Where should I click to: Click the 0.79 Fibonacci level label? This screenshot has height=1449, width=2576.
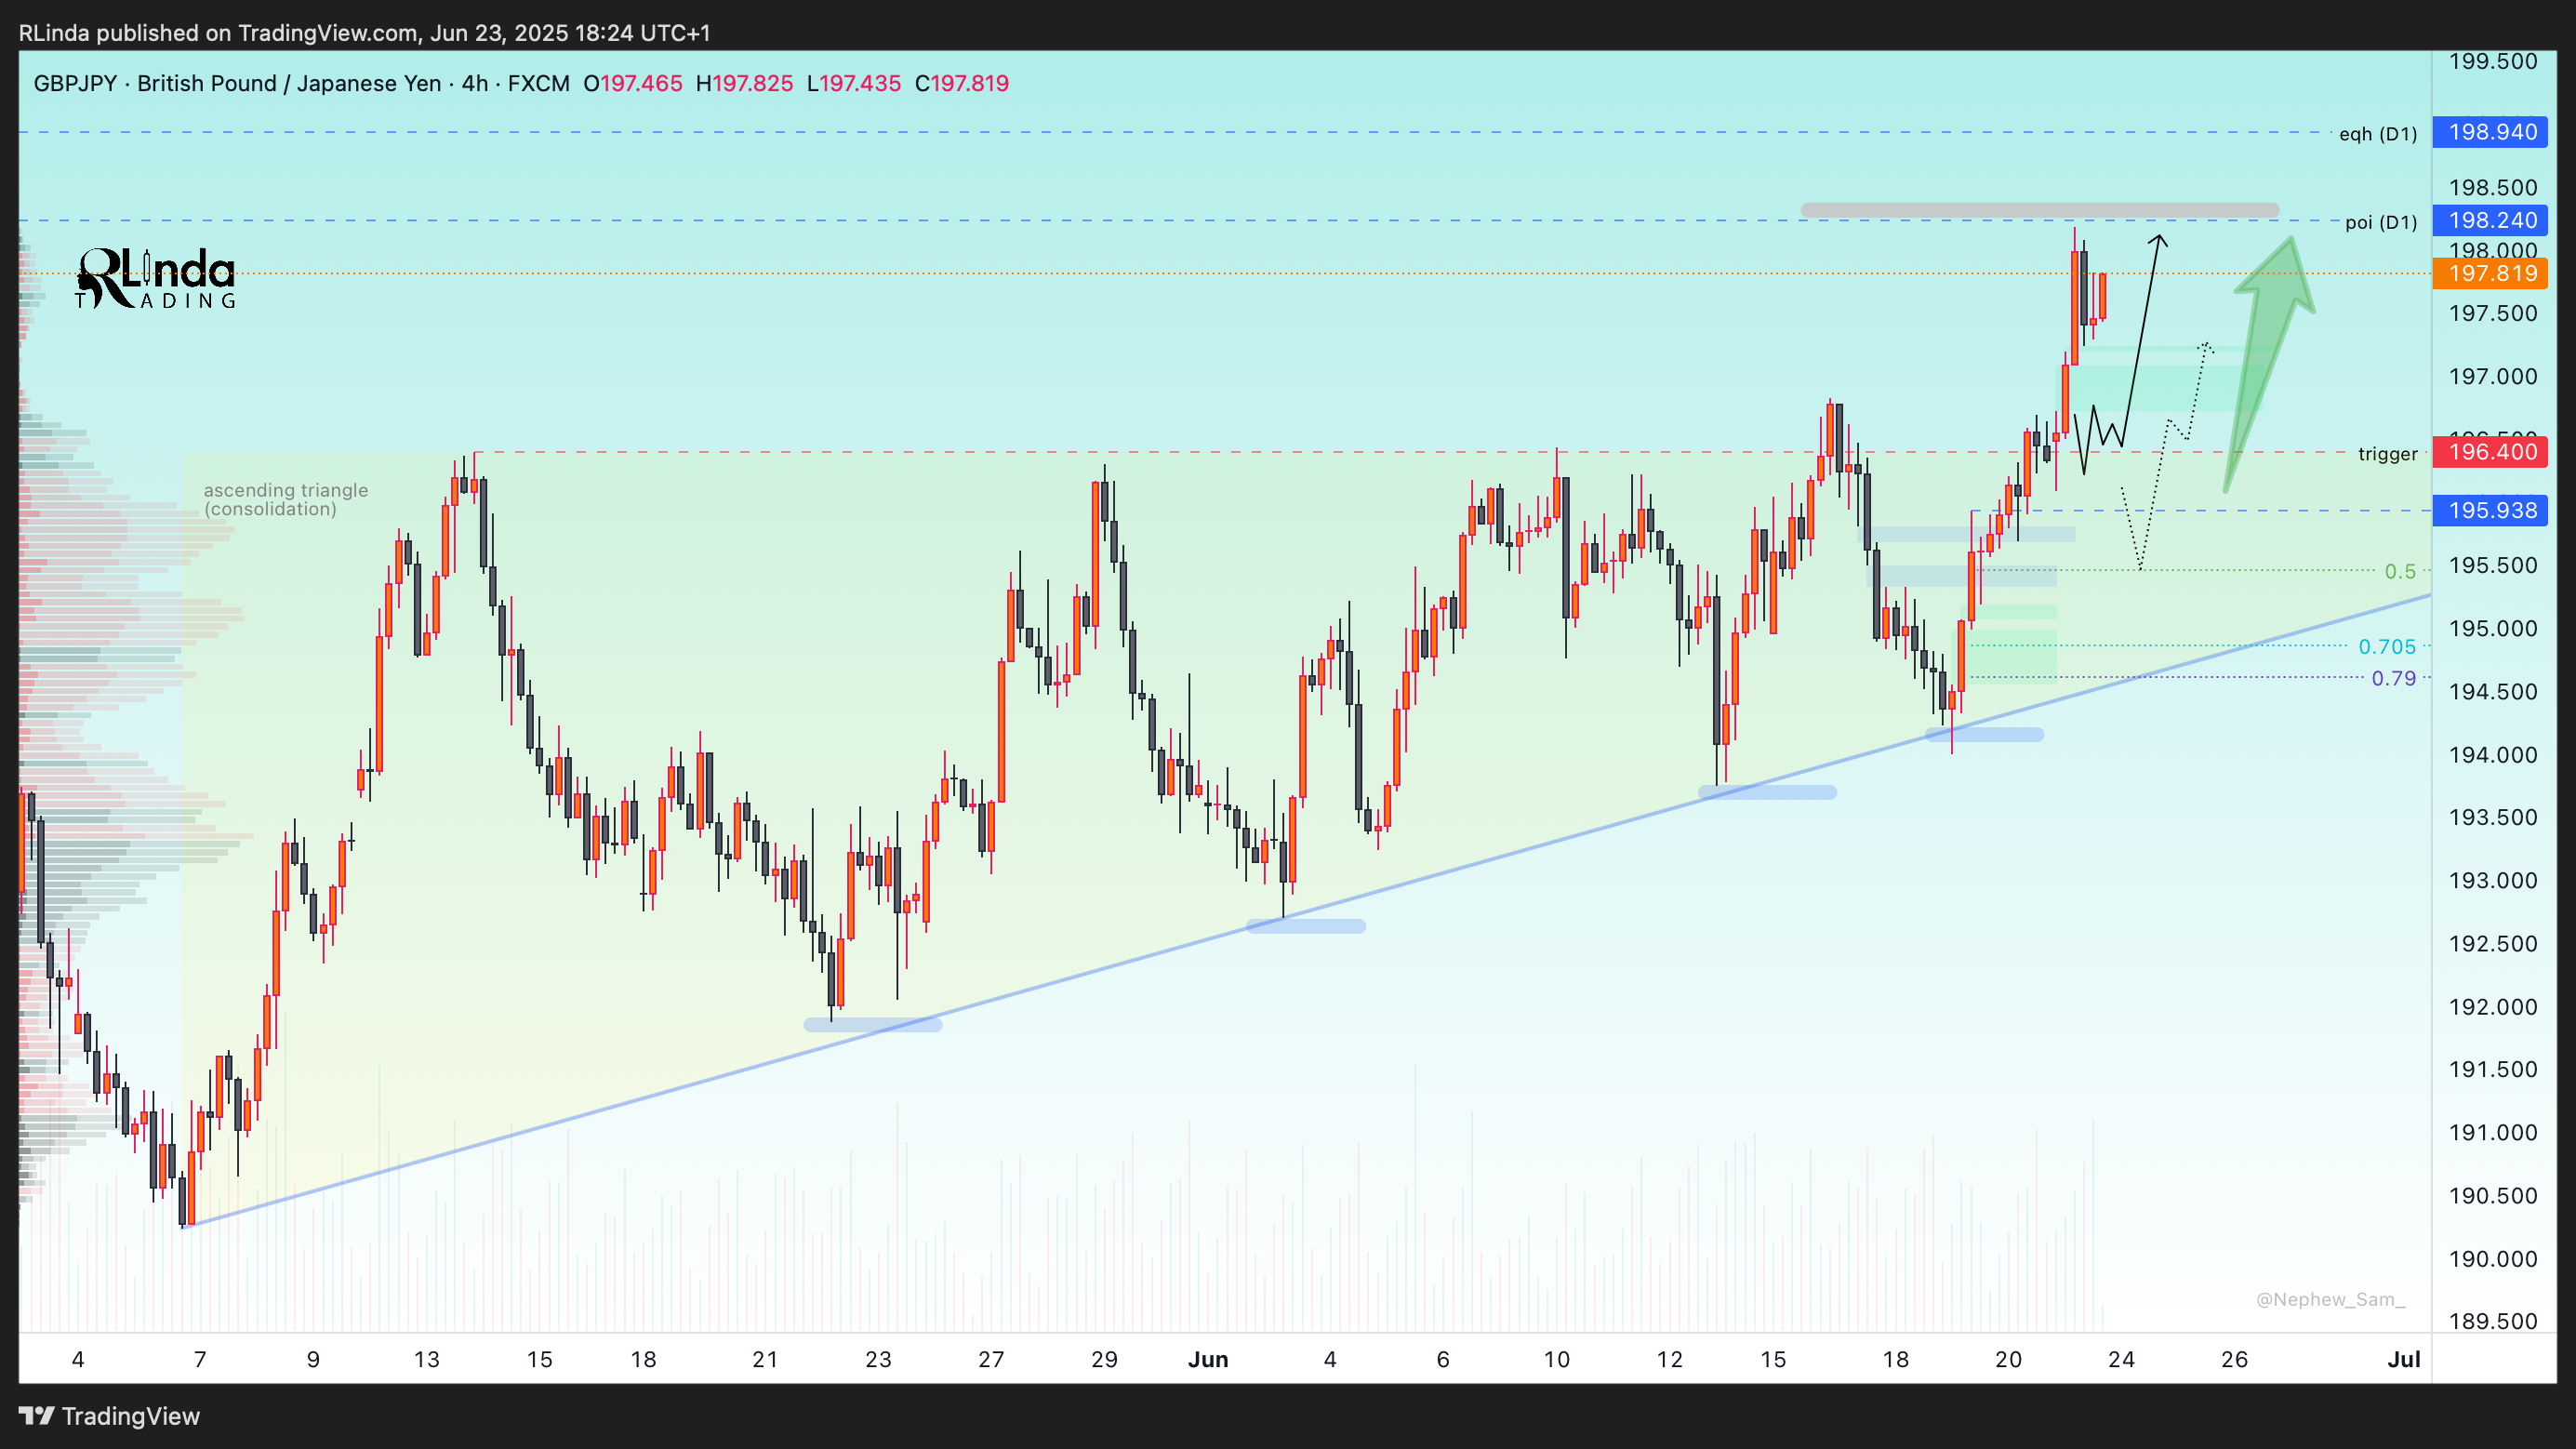2393,678
